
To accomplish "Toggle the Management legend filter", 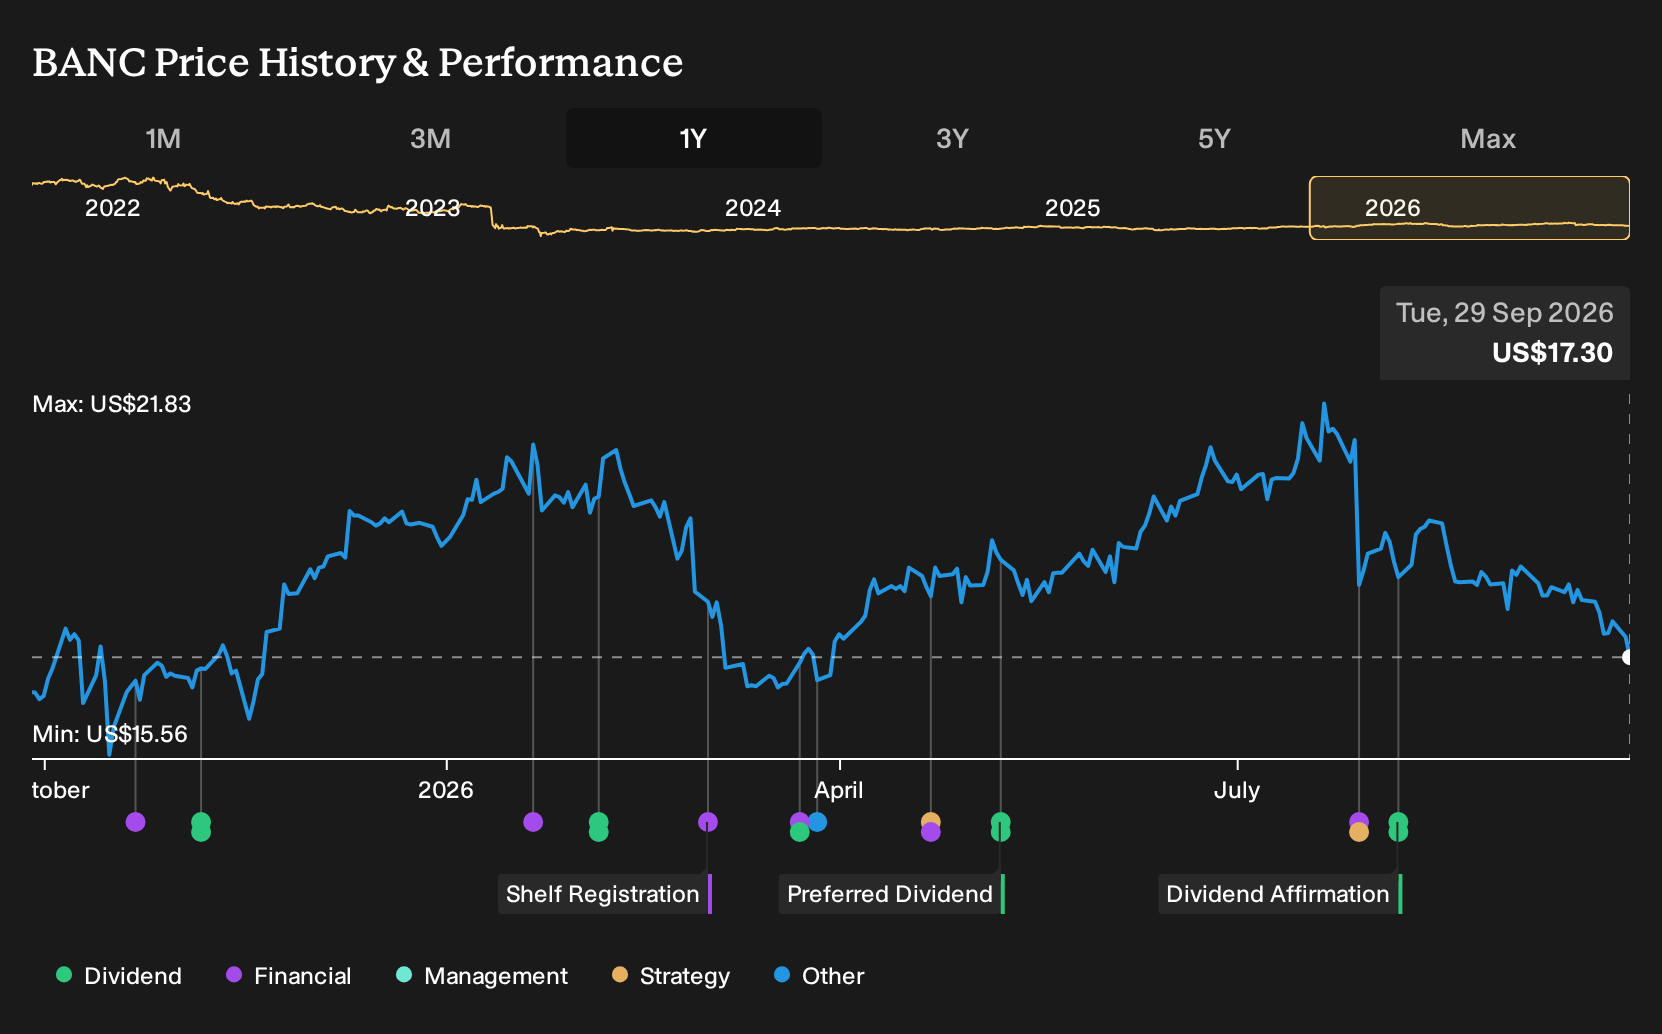I will (x=482, y=976).
